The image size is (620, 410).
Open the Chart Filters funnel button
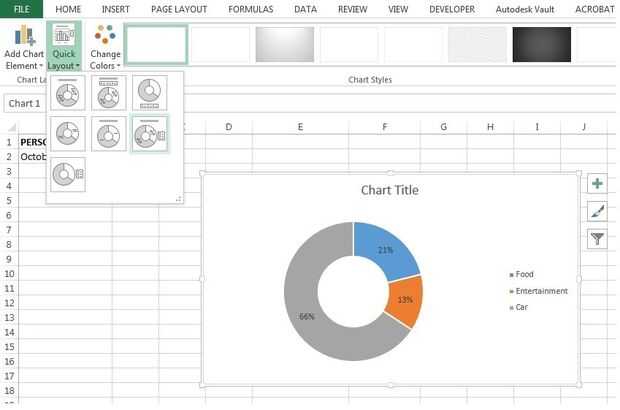click(x=597, y=238)
